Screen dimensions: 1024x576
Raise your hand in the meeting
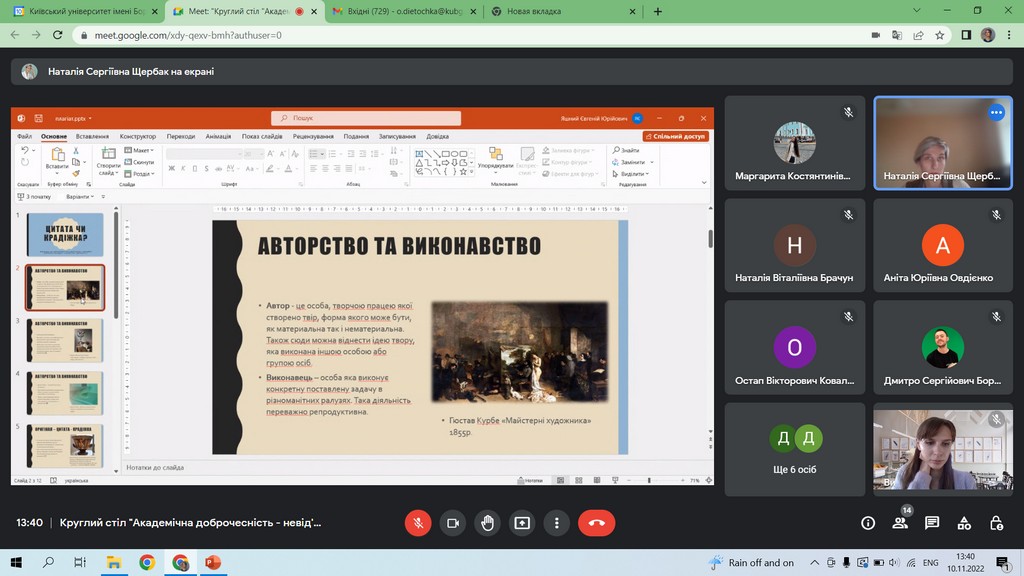pos(487,523)
